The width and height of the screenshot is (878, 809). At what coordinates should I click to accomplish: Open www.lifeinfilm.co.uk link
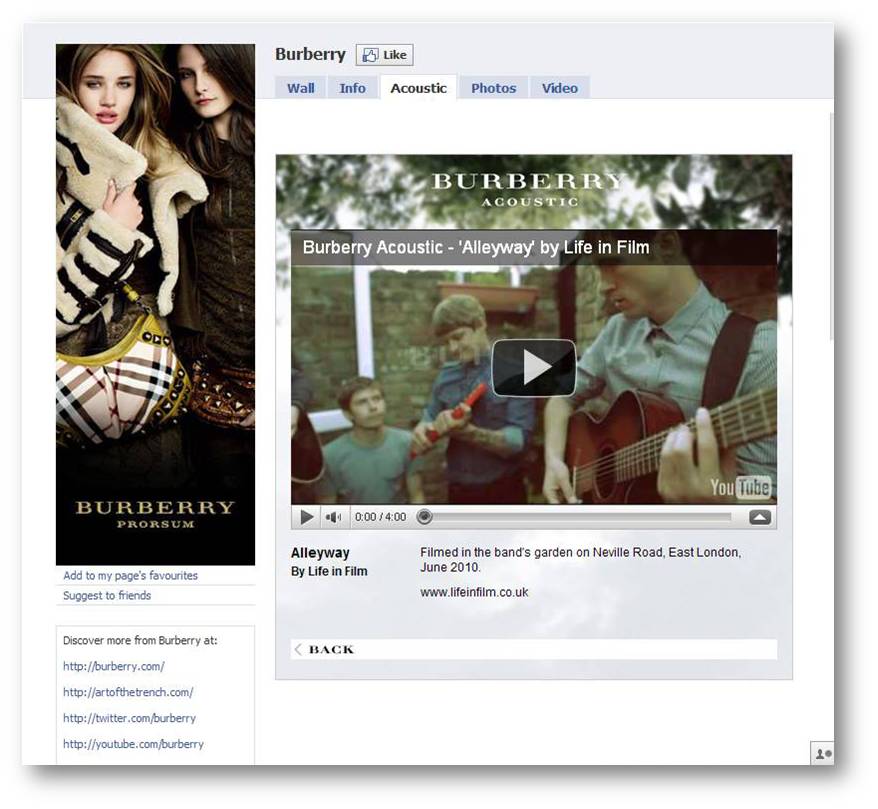[x=474, y=592]
